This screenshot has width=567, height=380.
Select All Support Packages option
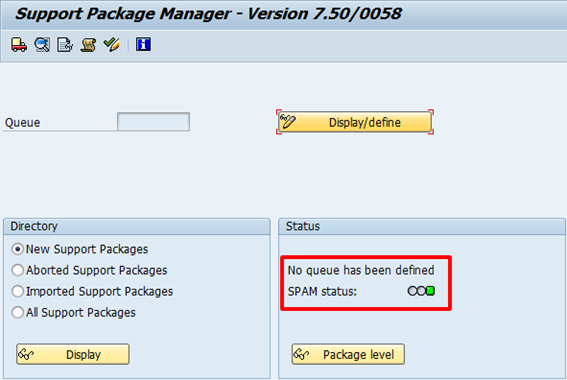click(17, 312)
